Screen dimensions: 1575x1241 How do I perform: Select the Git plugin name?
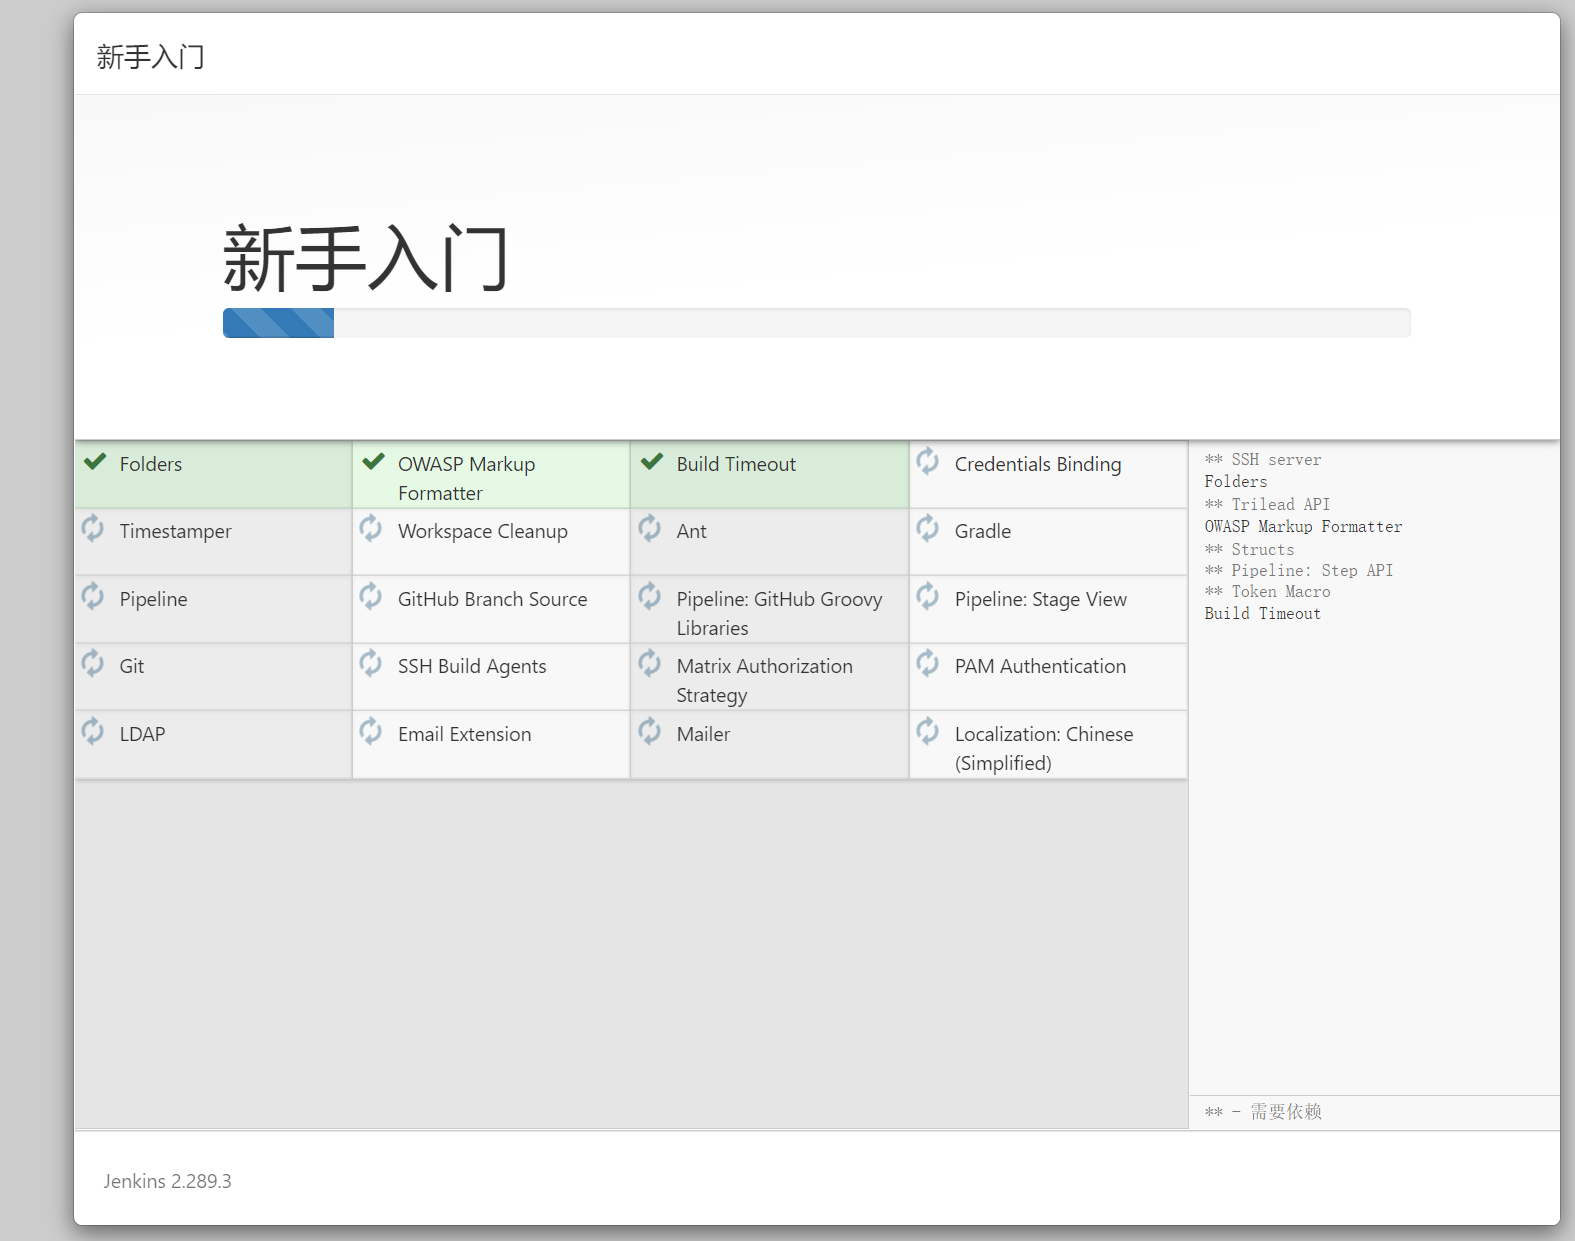pos(132,666)
